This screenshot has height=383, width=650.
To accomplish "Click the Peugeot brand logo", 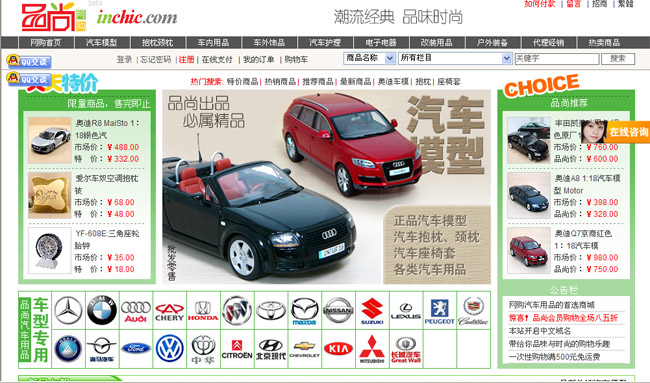I will click(439, 312).
